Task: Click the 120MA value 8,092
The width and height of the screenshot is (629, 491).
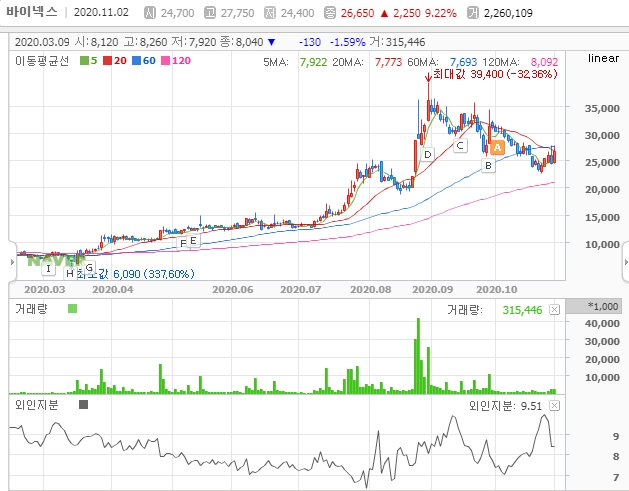Action: (x=544, y=62)
